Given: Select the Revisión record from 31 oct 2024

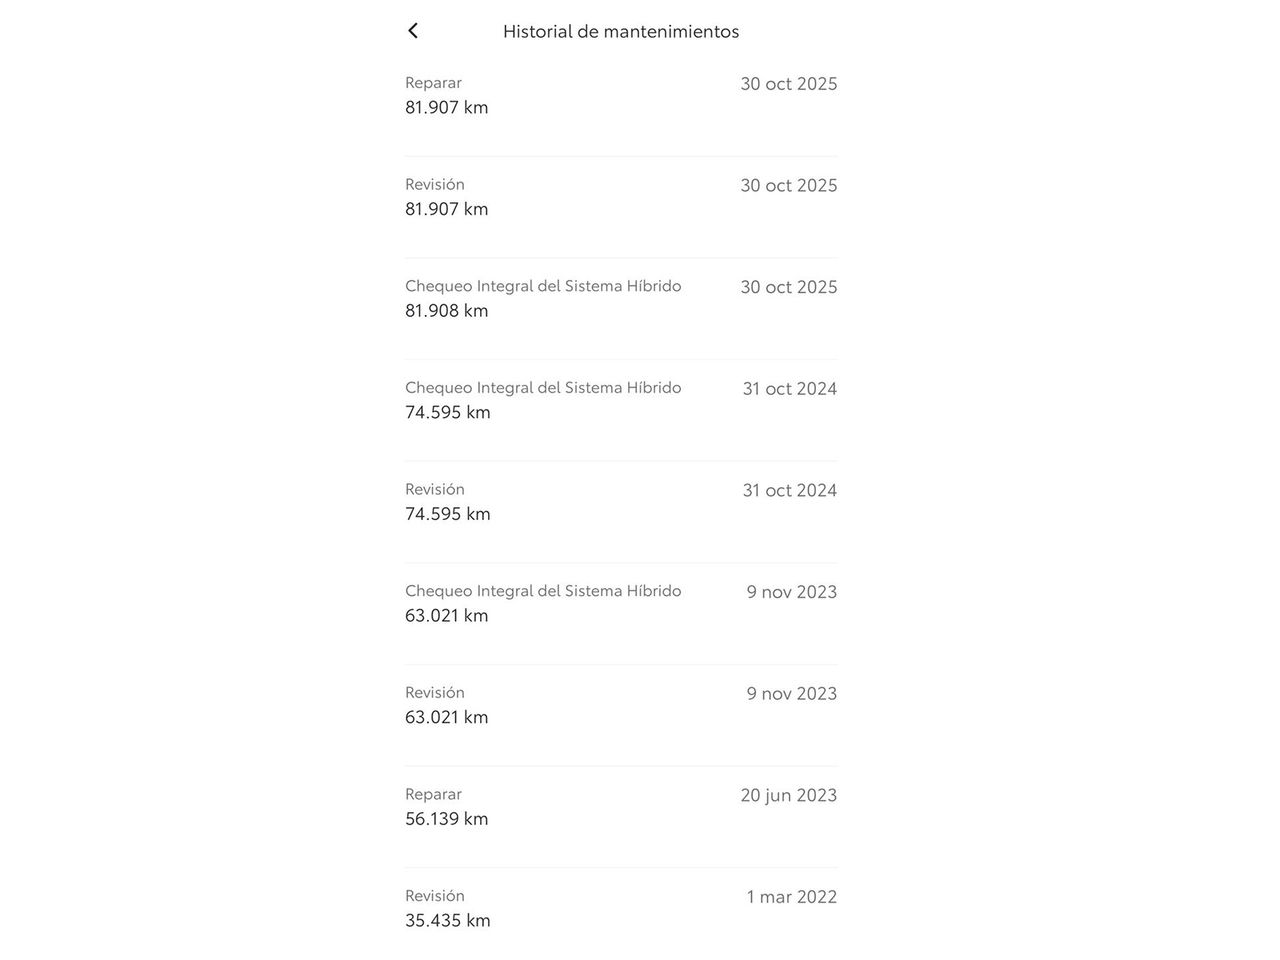Looking at the screenshot, I should tap(620, 502).
